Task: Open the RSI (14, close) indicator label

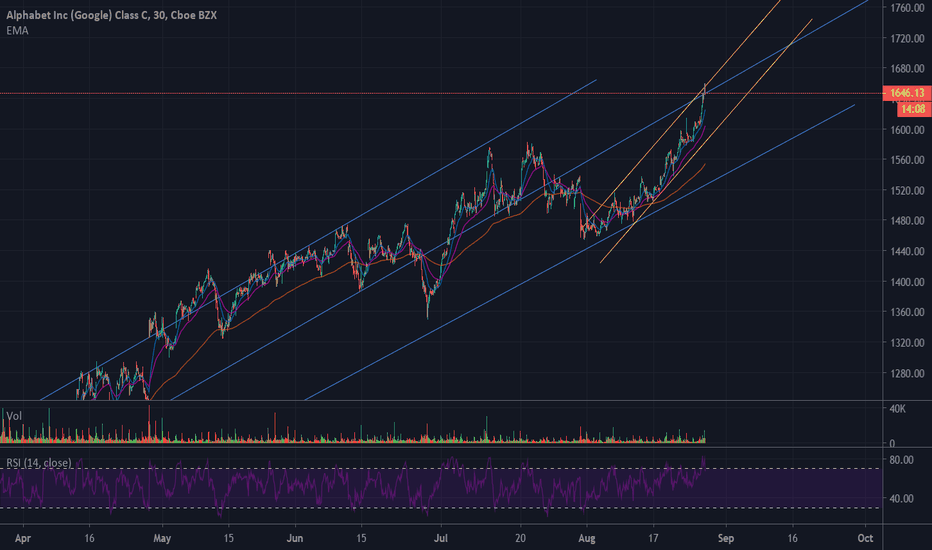Action: coord(39,463)
